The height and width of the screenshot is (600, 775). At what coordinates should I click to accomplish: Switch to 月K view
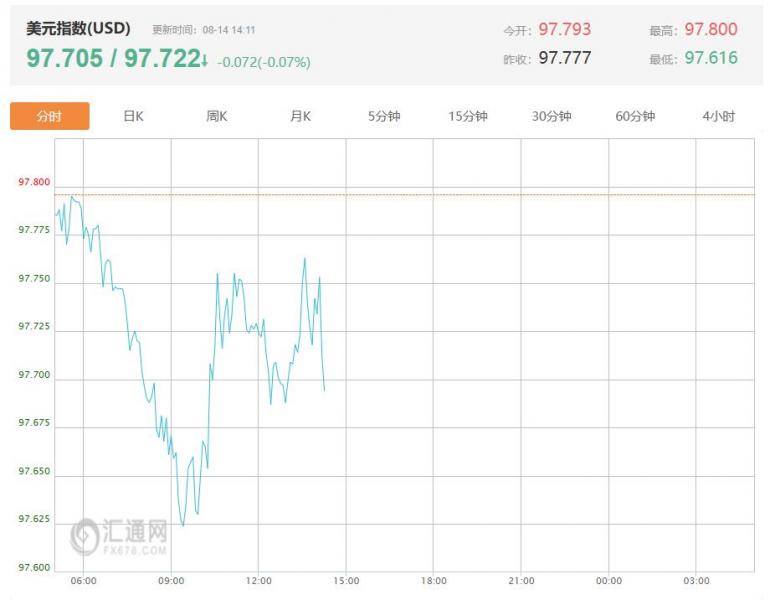[301, 116]
